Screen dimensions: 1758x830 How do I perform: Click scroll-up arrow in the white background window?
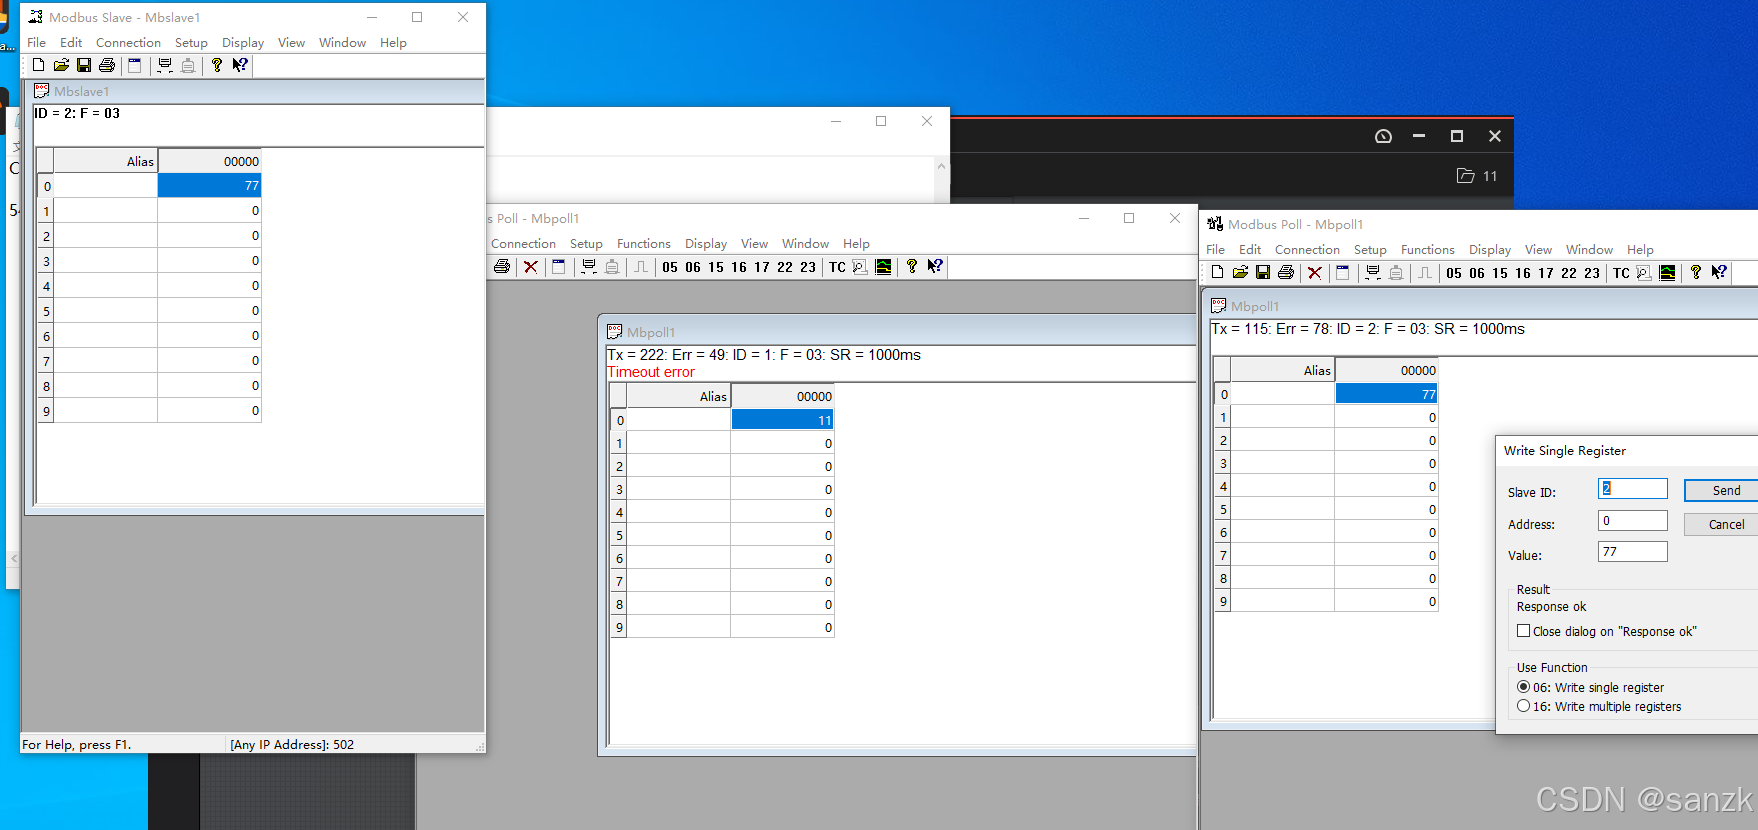(x=941, y=167)
